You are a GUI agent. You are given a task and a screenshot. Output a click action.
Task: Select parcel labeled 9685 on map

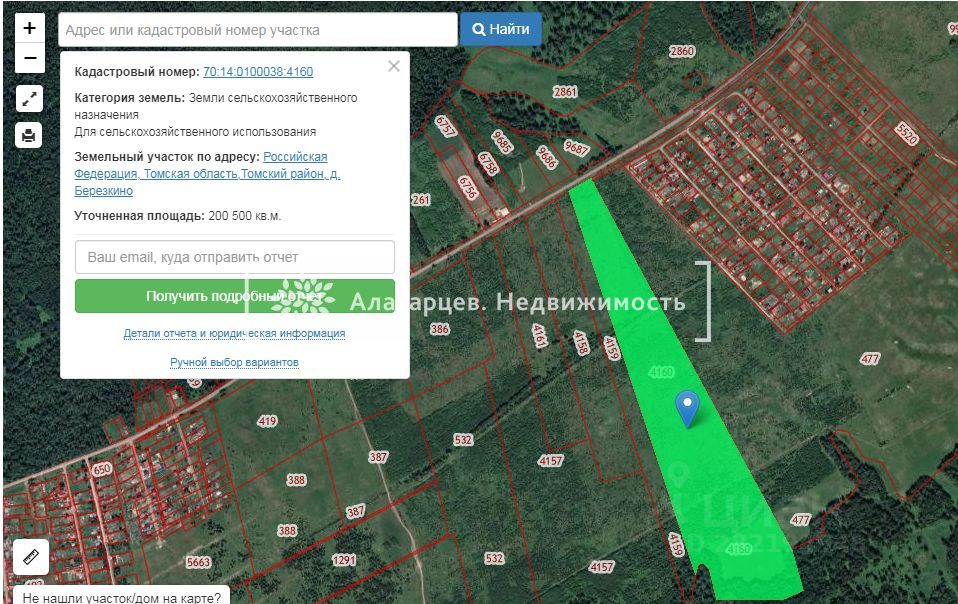point(502,142)
